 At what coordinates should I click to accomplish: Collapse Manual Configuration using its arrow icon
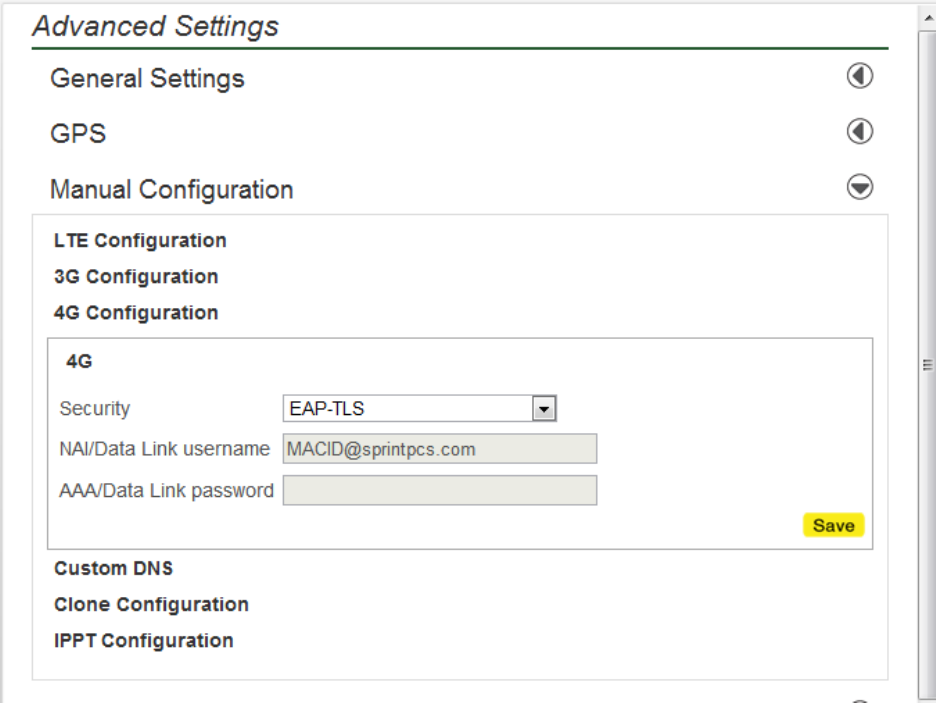pyautogui.click(x=859, y=188)
